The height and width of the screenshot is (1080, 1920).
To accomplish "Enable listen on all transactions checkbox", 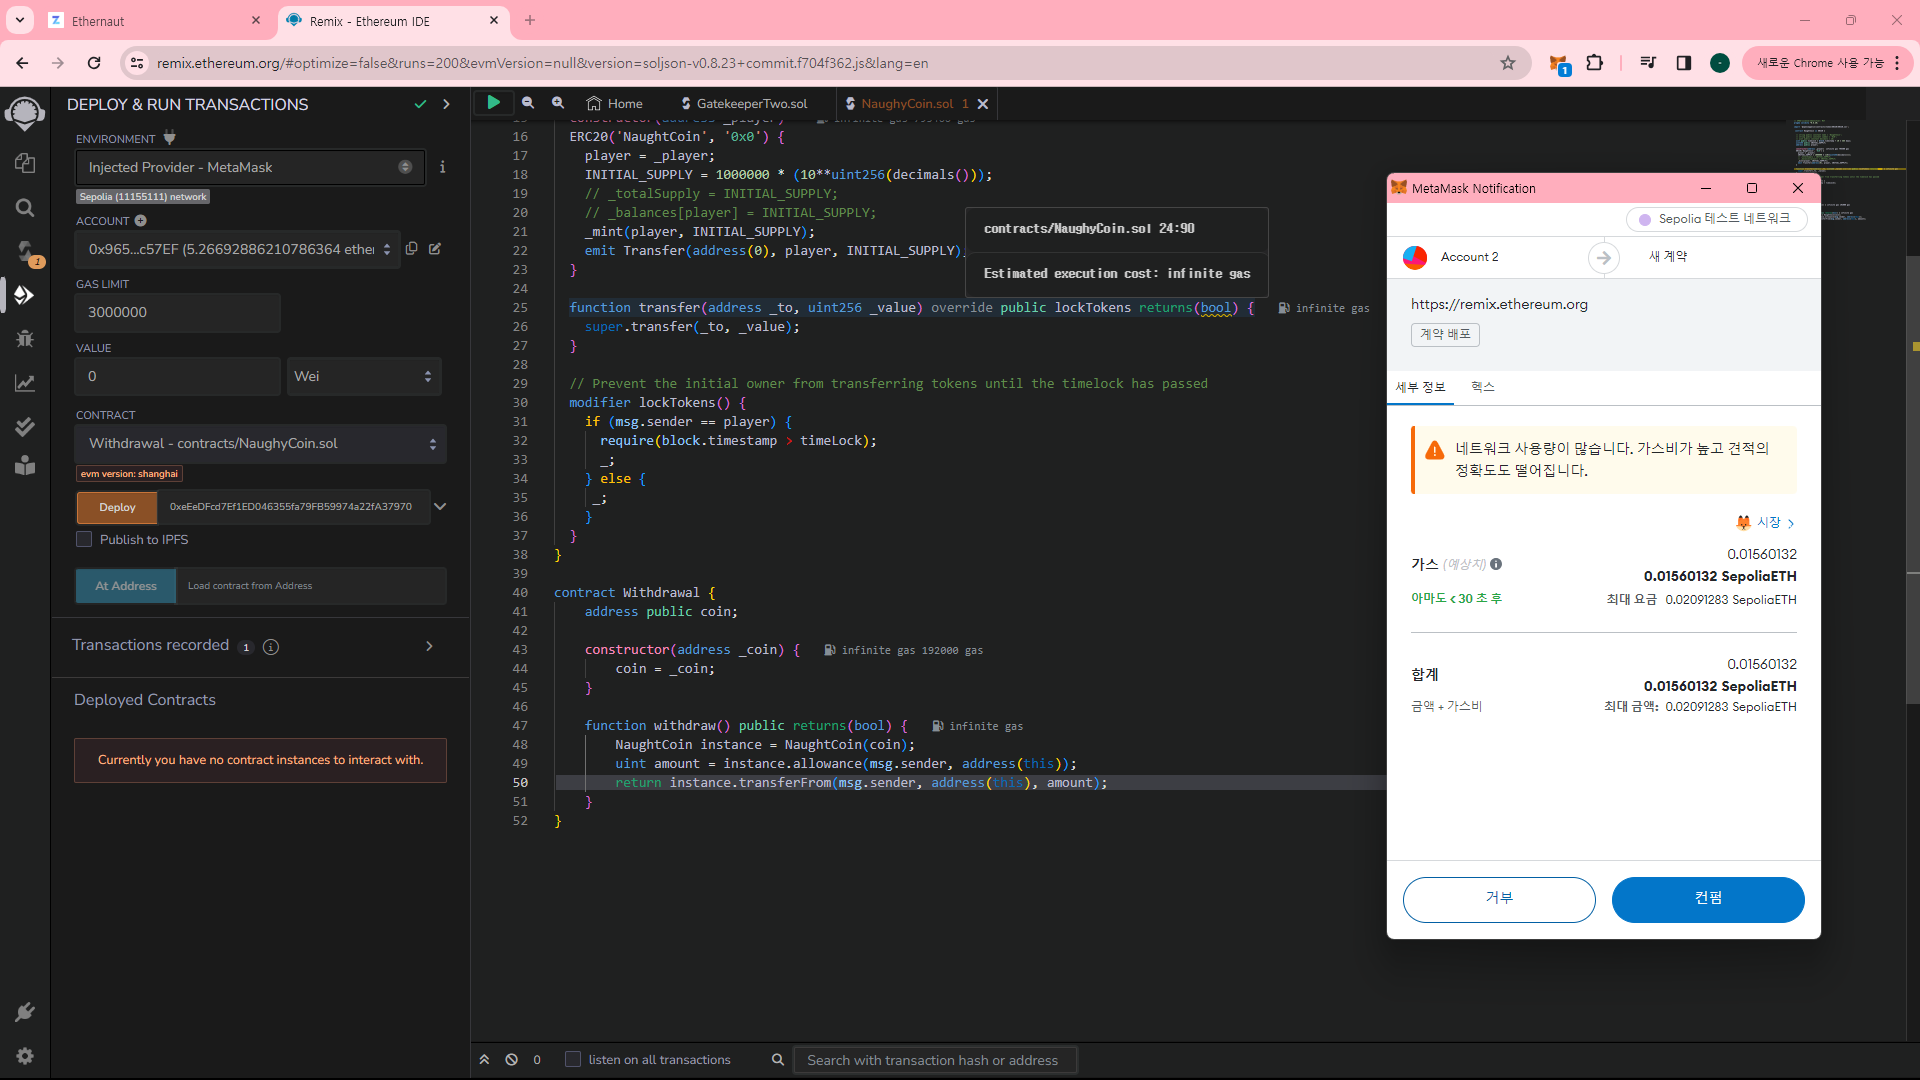I will 573,1059.
